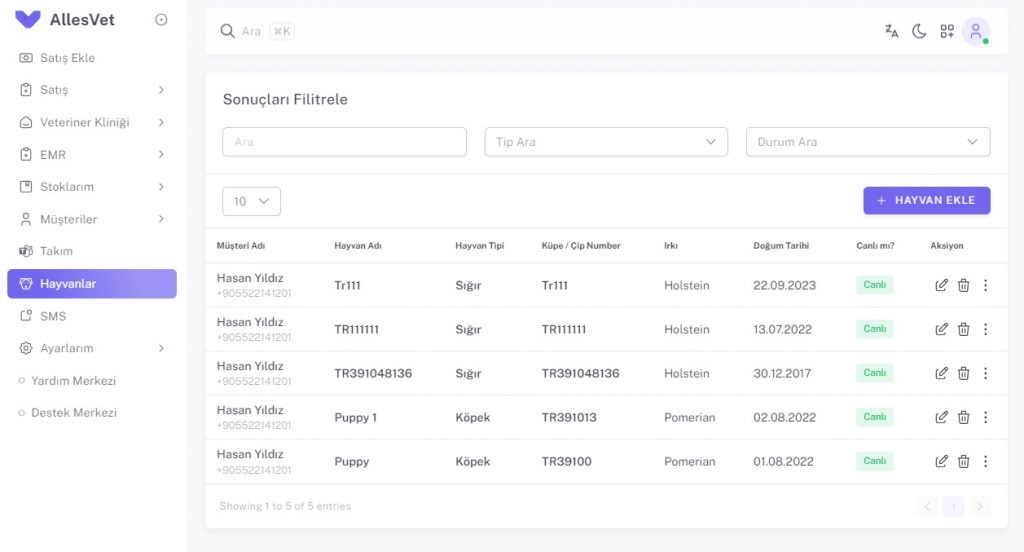Focus the Ara filter input field

click(344, 142)
